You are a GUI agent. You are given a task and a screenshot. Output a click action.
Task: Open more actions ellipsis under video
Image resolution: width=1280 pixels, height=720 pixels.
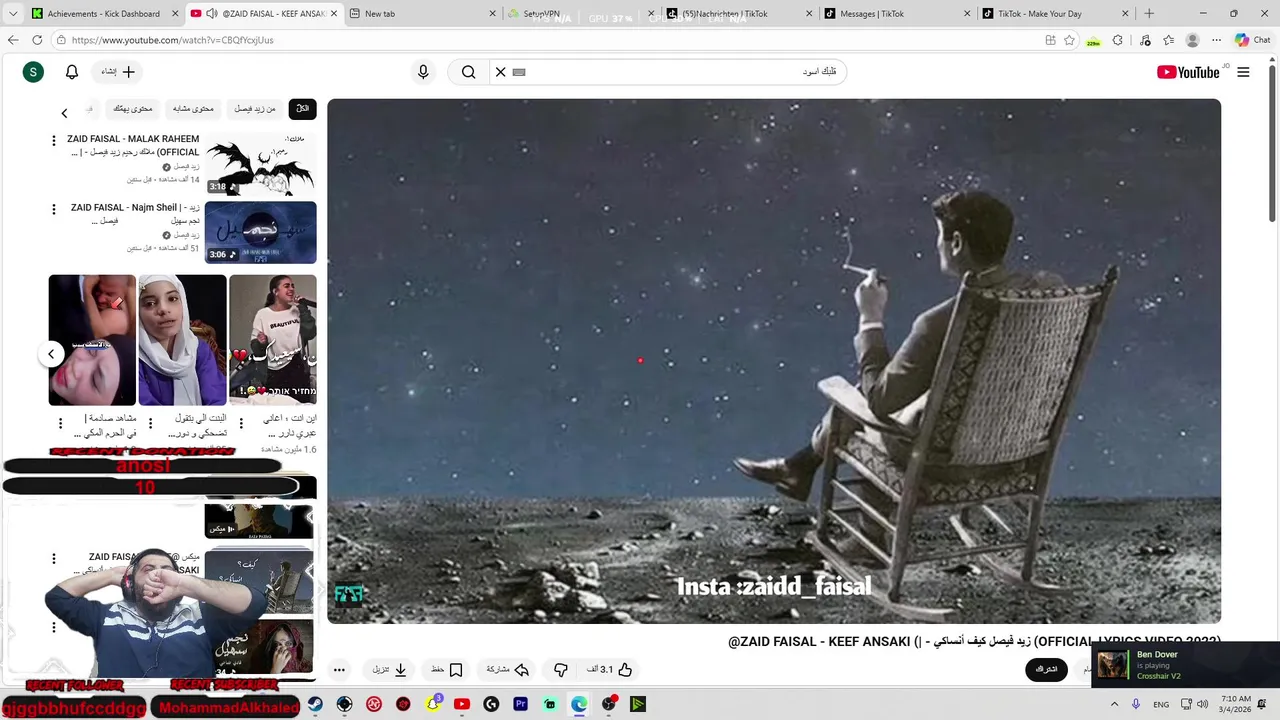(x=339, y=670)
